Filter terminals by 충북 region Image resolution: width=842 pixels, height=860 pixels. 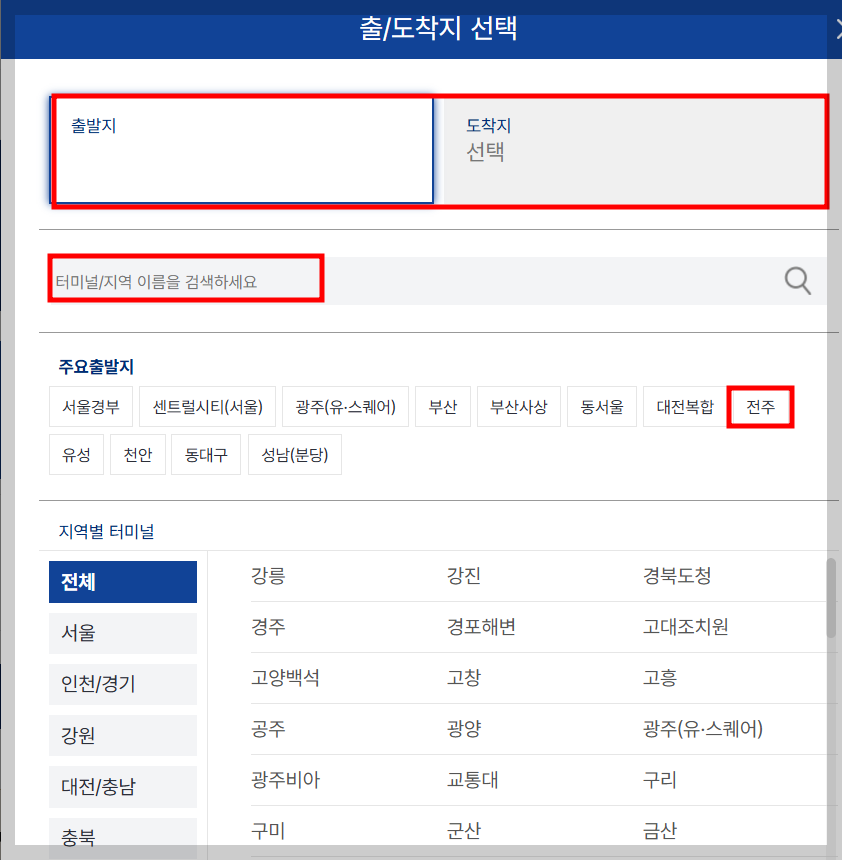[x=123, y=838]
